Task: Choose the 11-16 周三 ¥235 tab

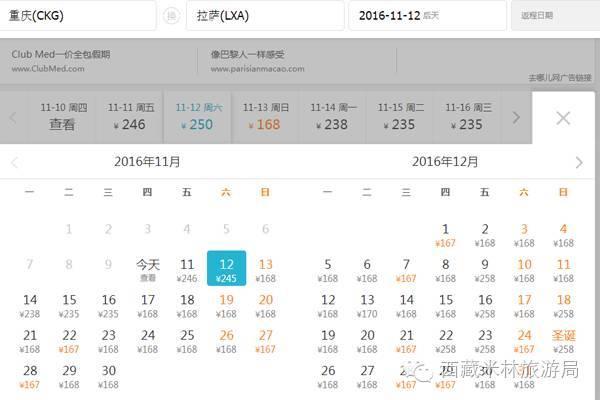Action: coord(464,116)
